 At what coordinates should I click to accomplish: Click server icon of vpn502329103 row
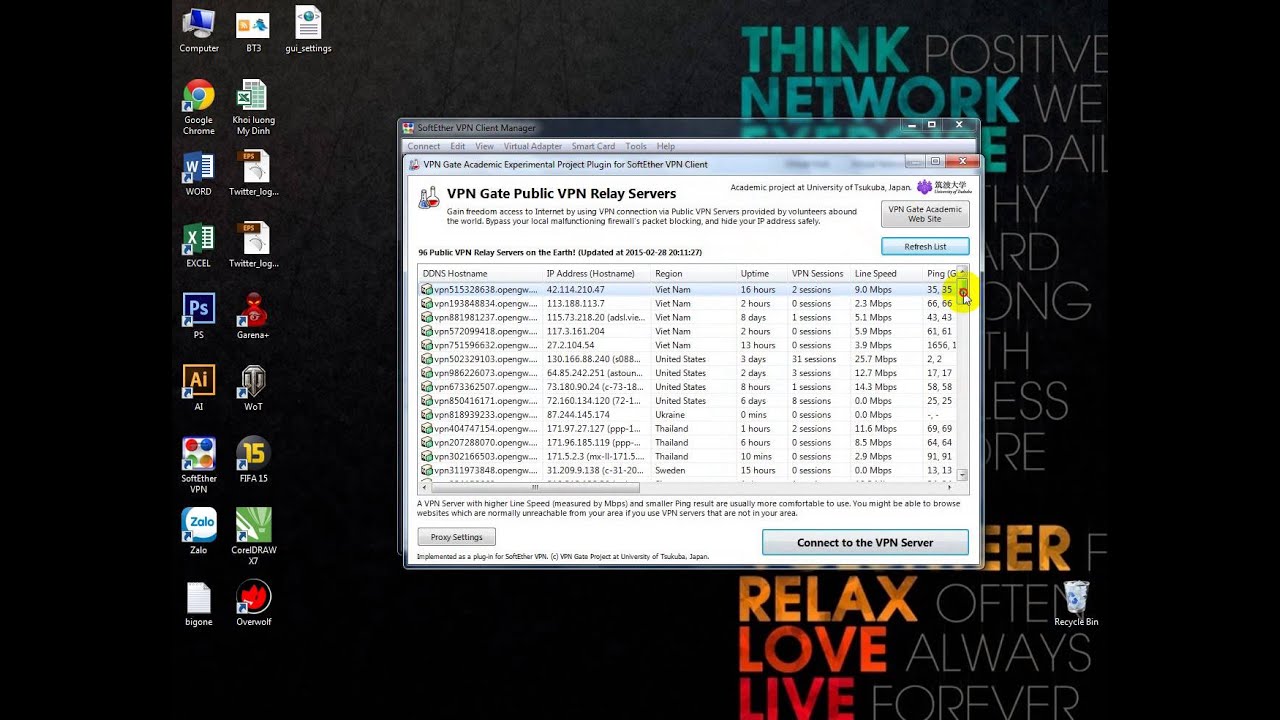(426, 359)
